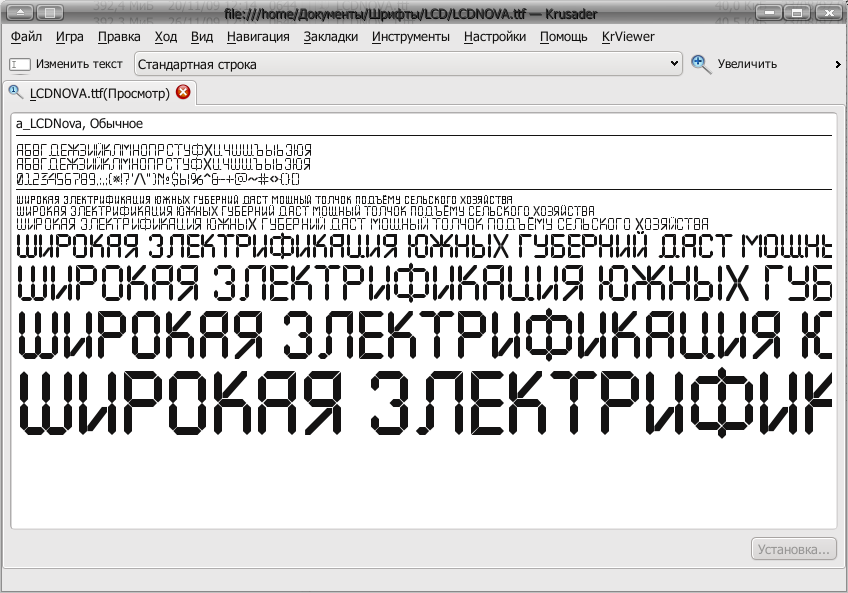This screenshot has width=848, height=593.
Task: Open the Навигация menu
Action: 258,37
